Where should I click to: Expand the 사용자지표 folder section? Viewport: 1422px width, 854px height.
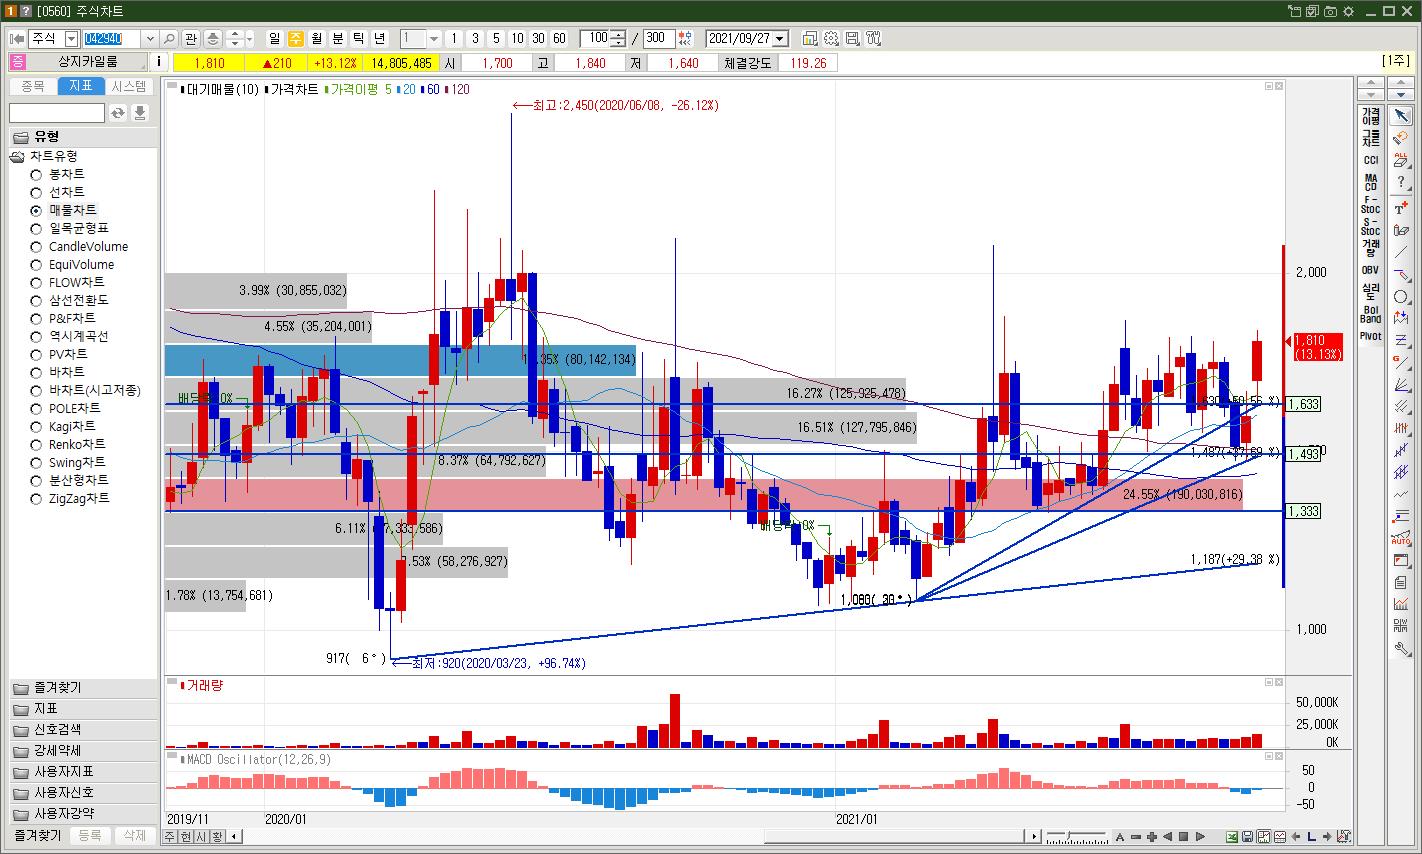point(83,772)
